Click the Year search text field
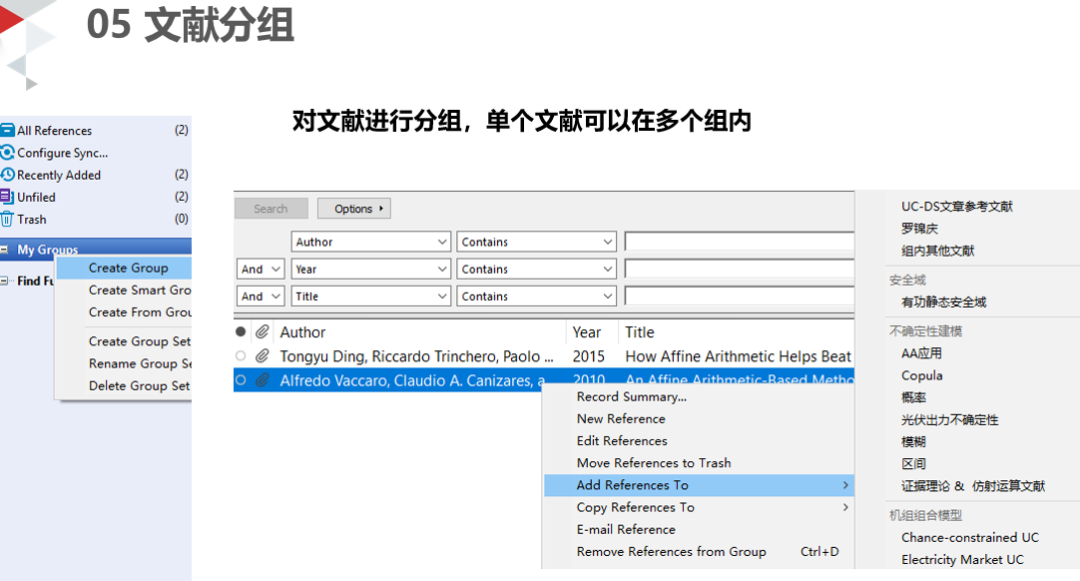Viewport: 1080px width, 581px height. point(739,269)
